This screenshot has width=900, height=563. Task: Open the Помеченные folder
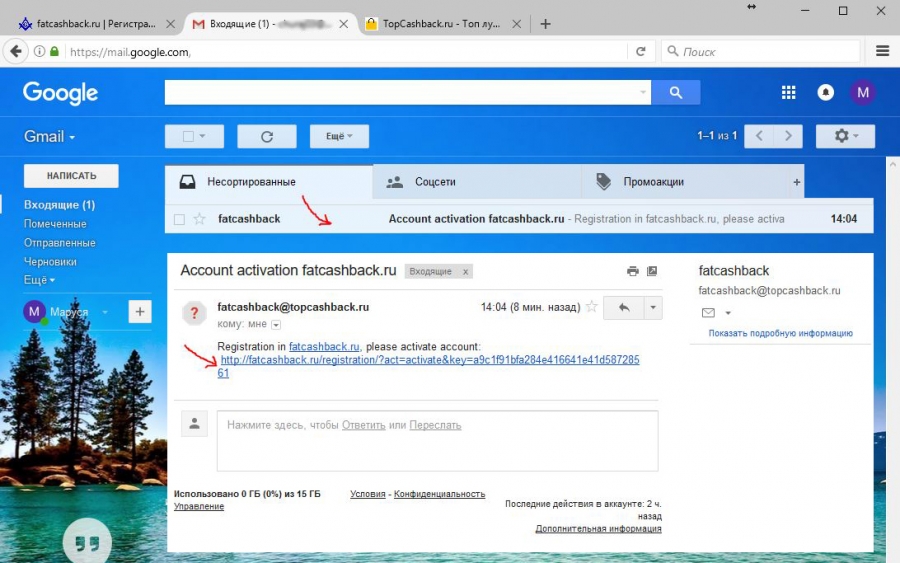(x=55, y=224)
